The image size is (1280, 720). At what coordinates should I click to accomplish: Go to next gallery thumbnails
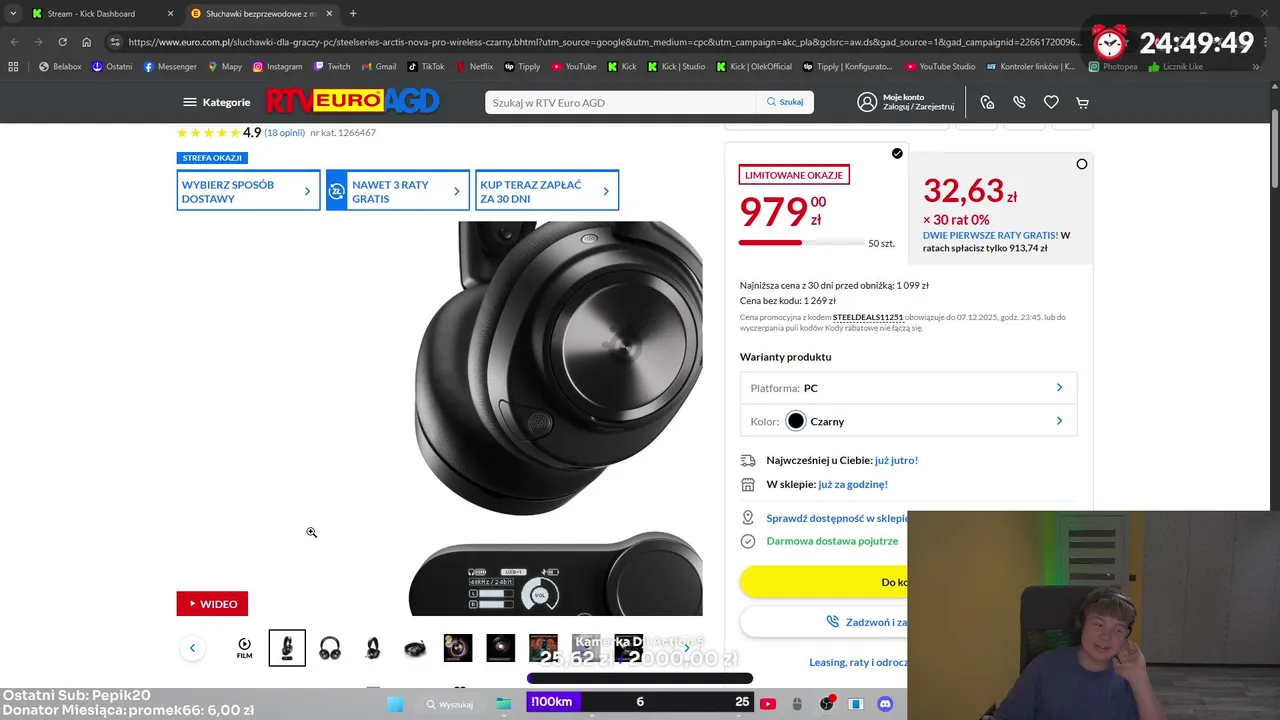pyautogui.click(x=686, y=648)
